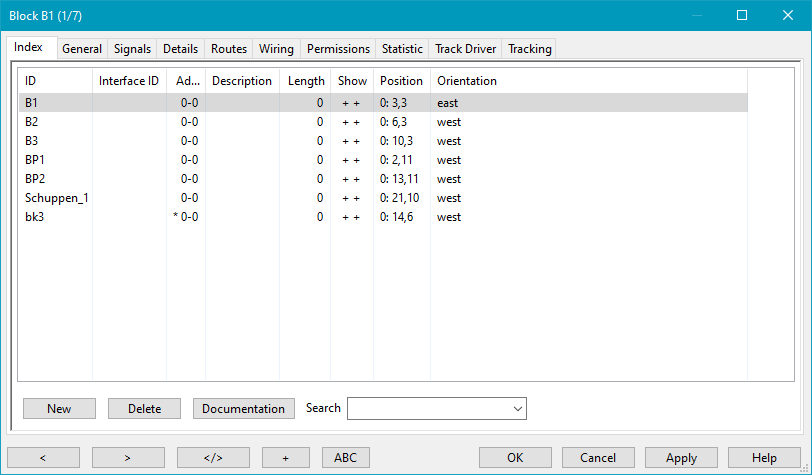Viewport: 812px width, 475px height.
Task: Click the New button
Action: (x=59, y=408)
